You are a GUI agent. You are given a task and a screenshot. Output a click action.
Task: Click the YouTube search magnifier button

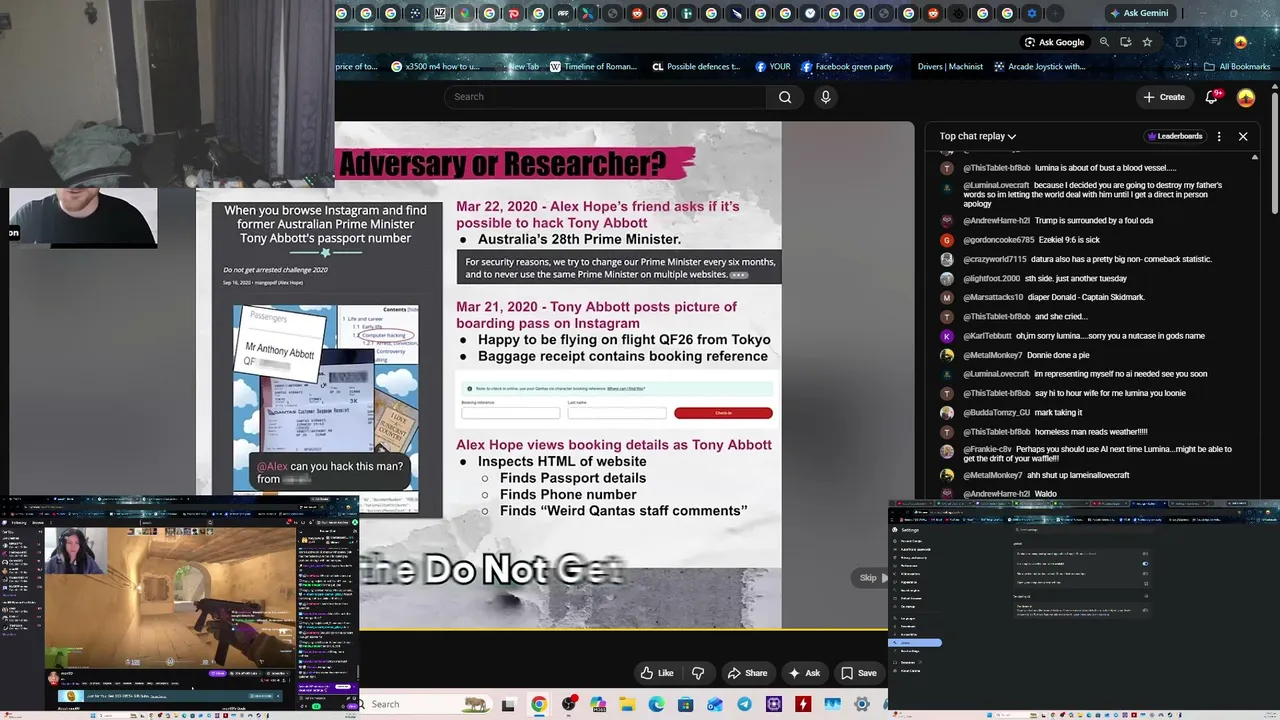point(785,97)
